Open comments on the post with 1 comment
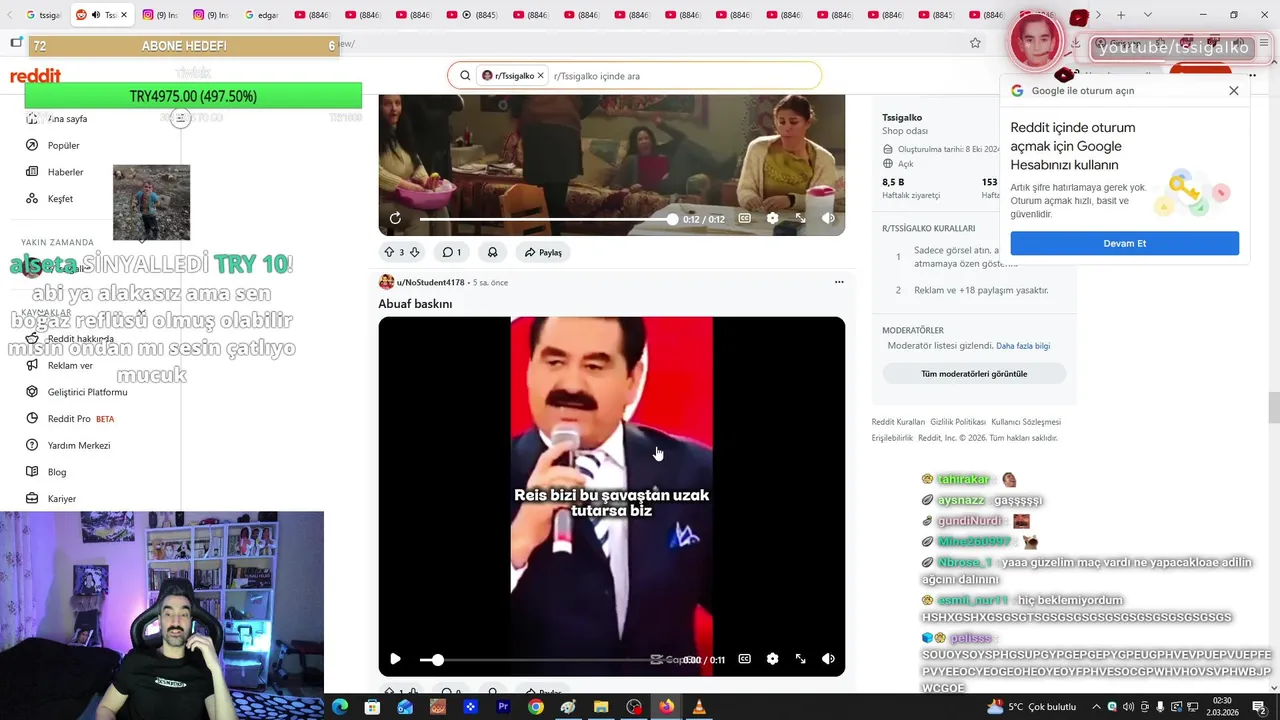This screenshot has height=720, width=1280. [451, 252]
